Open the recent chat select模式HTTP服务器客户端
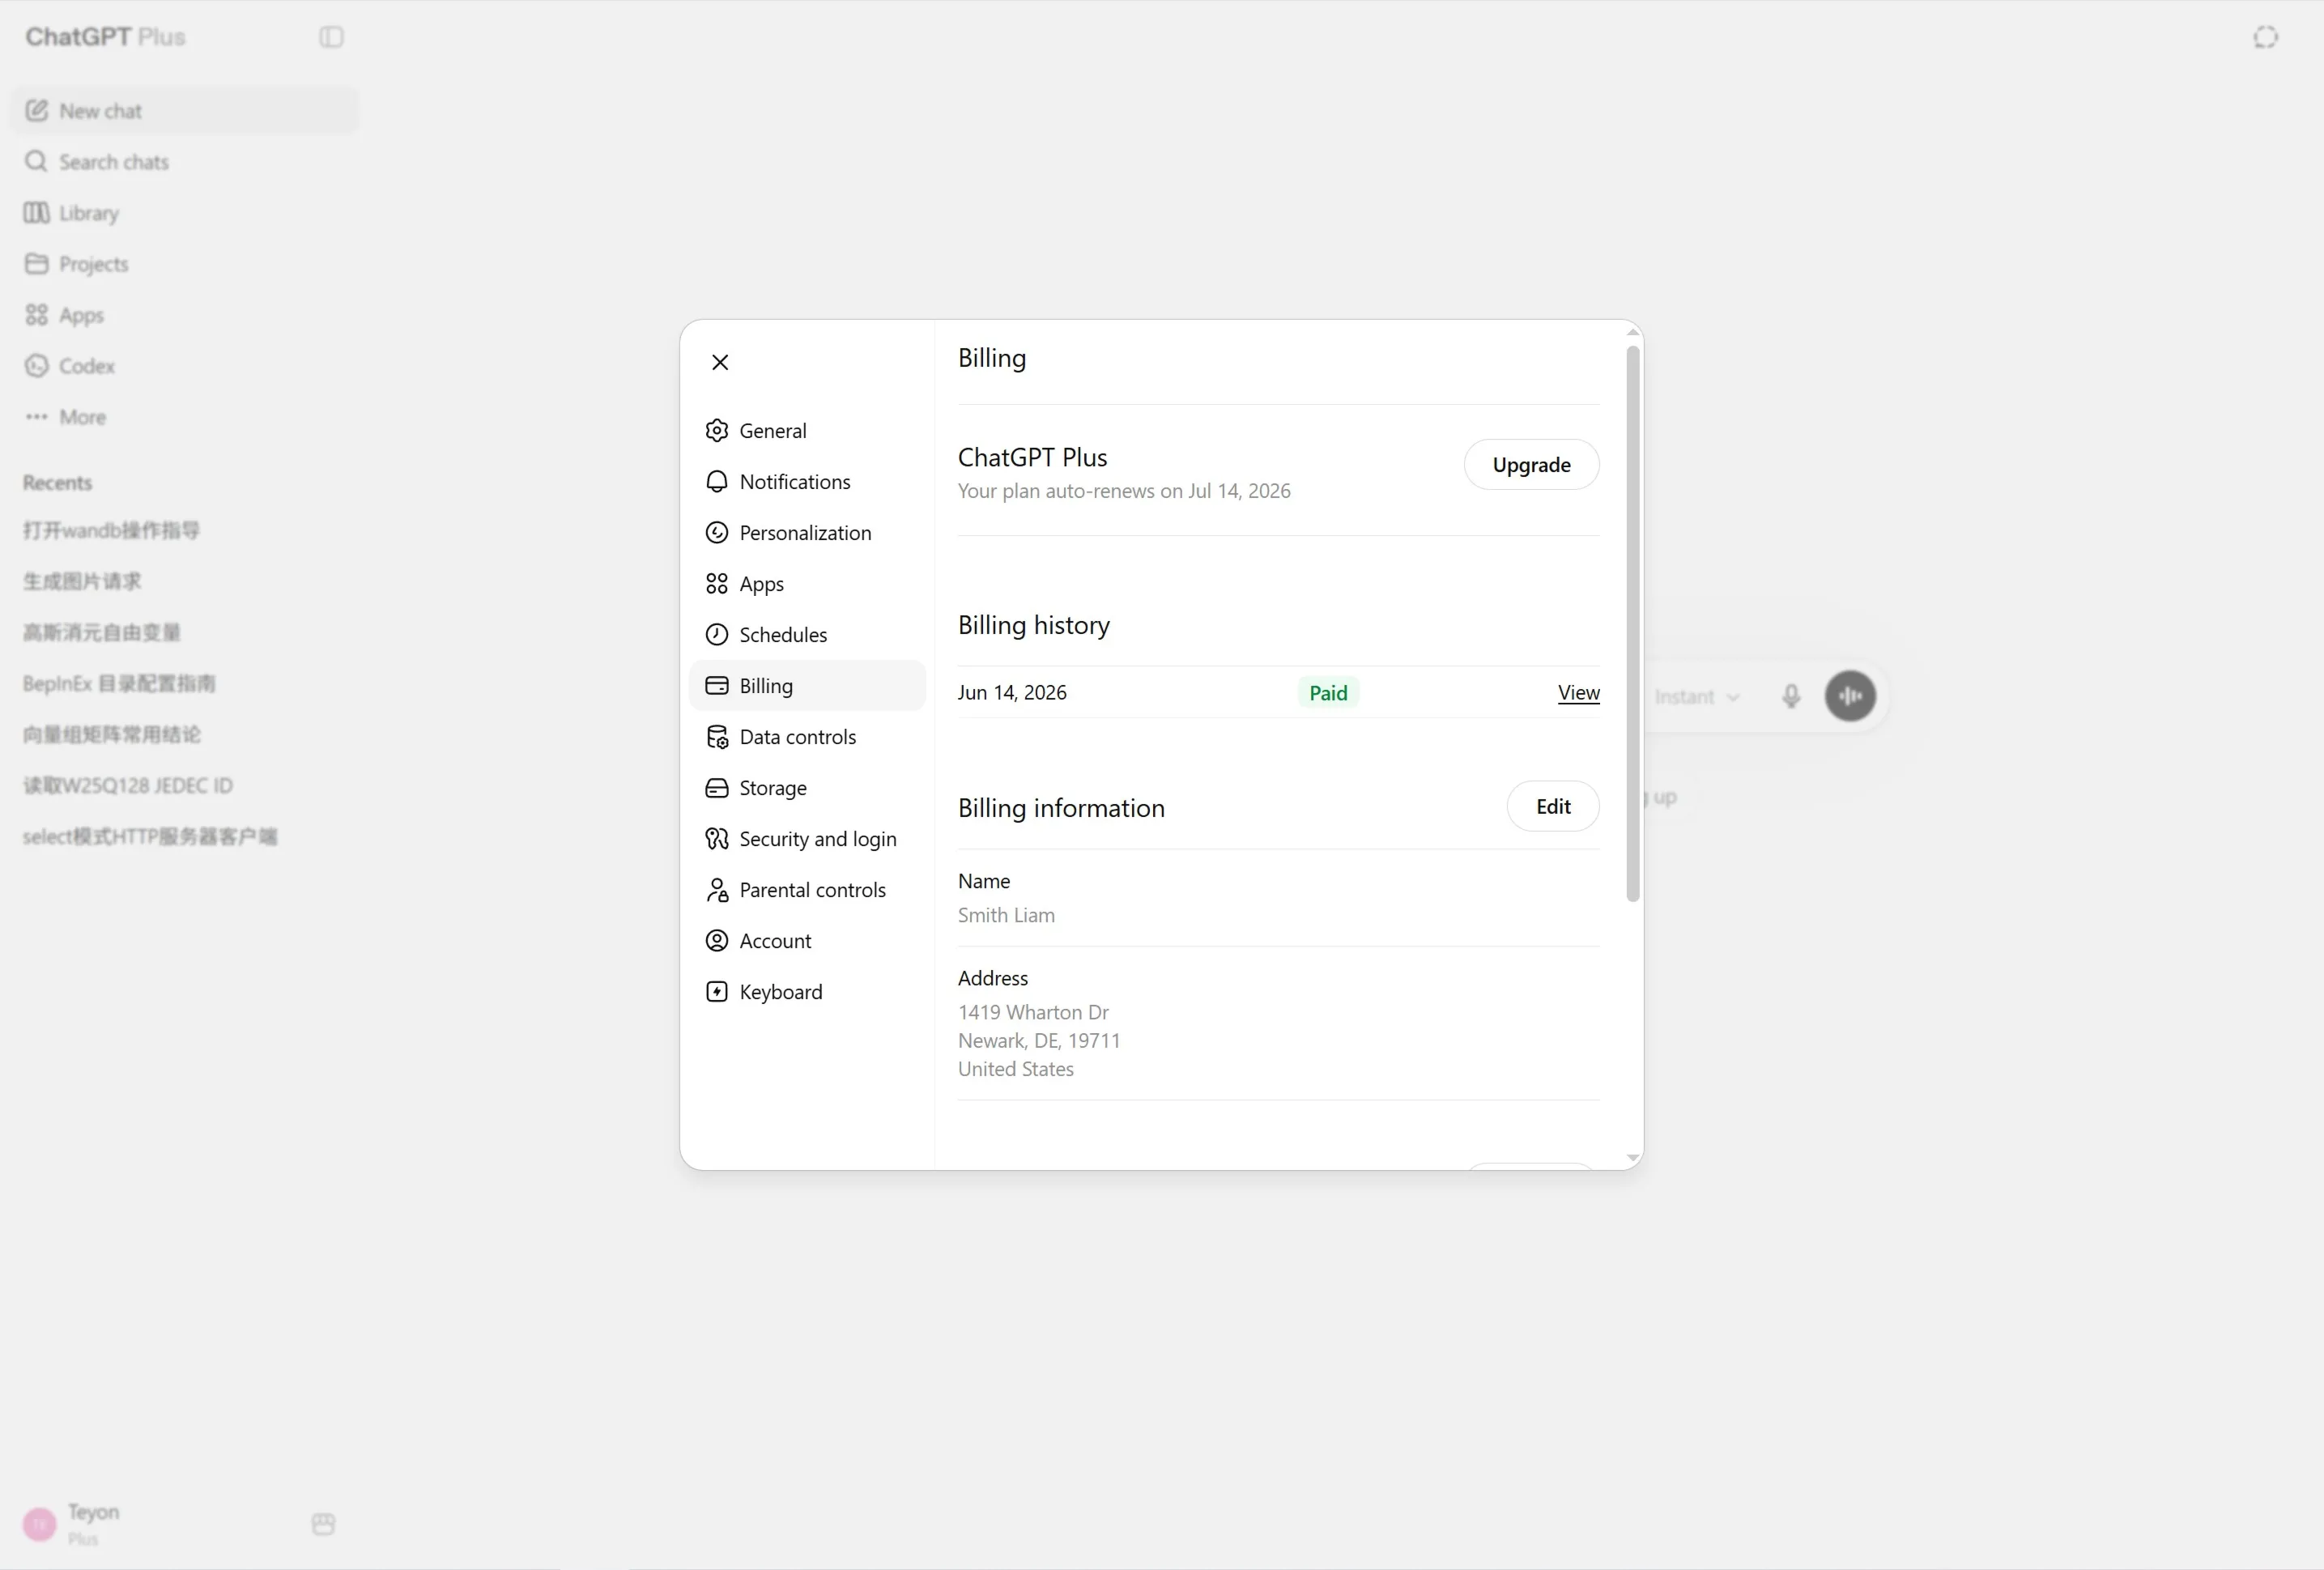 click(184, 837)
